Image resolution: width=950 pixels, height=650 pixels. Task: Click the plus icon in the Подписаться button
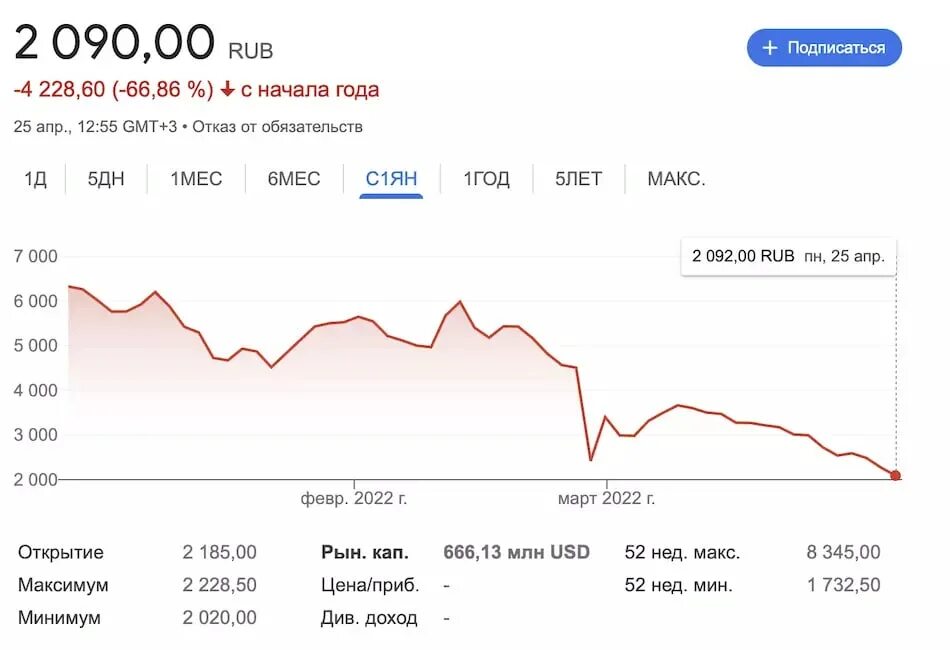point(769,48)
